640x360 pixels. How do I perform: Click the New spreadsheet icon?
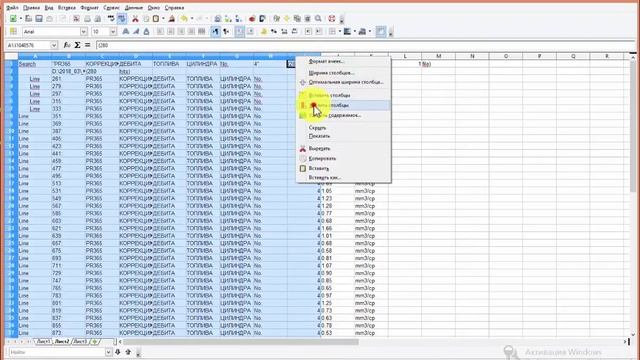click(13, 19)
